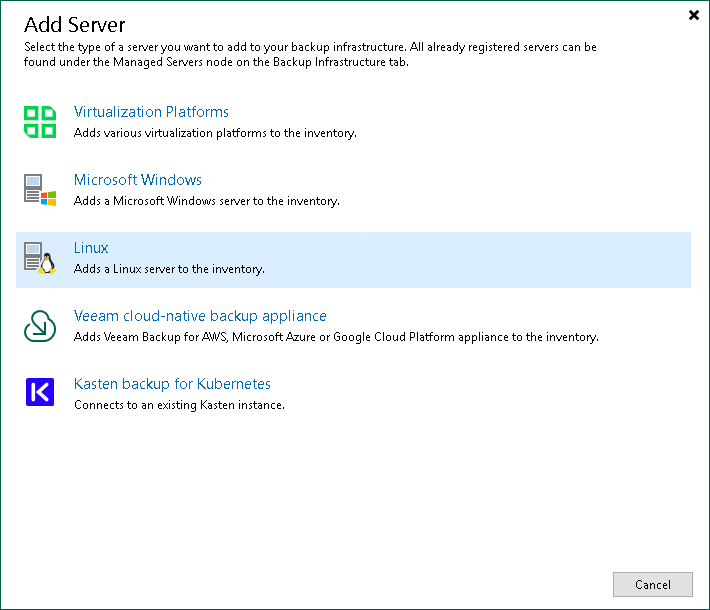The image size is (710, 610).
Task: Click the Linux penguin server icon
Action: pyautogui.click(x=40, y=258)
